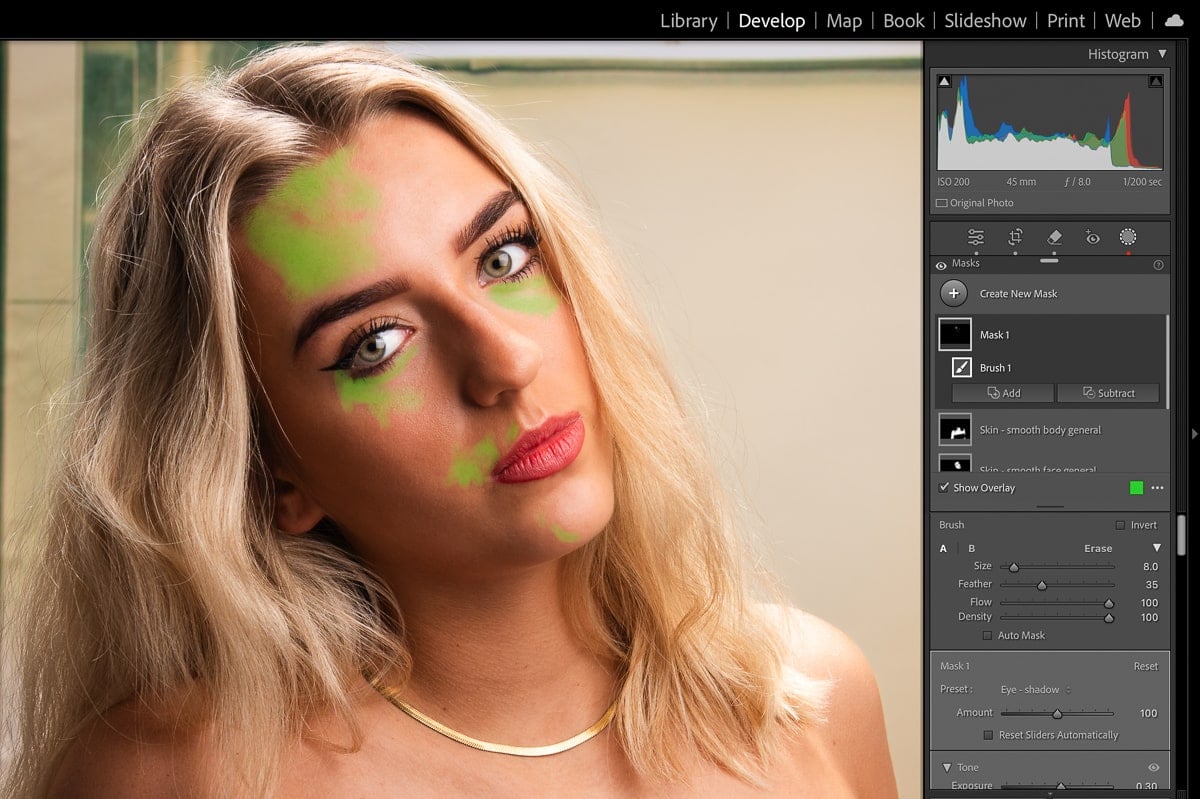Click the brush Size slider handle
Viewport: 1200px width, 799px height.
tap(1013, 567)
